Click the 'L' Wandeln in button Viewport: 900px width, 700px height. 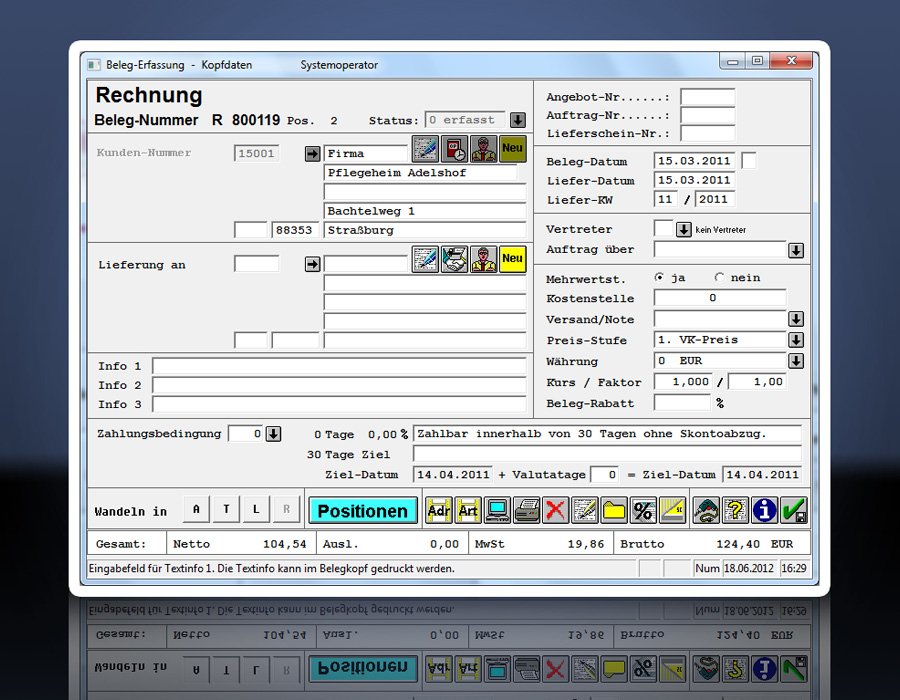256,510
